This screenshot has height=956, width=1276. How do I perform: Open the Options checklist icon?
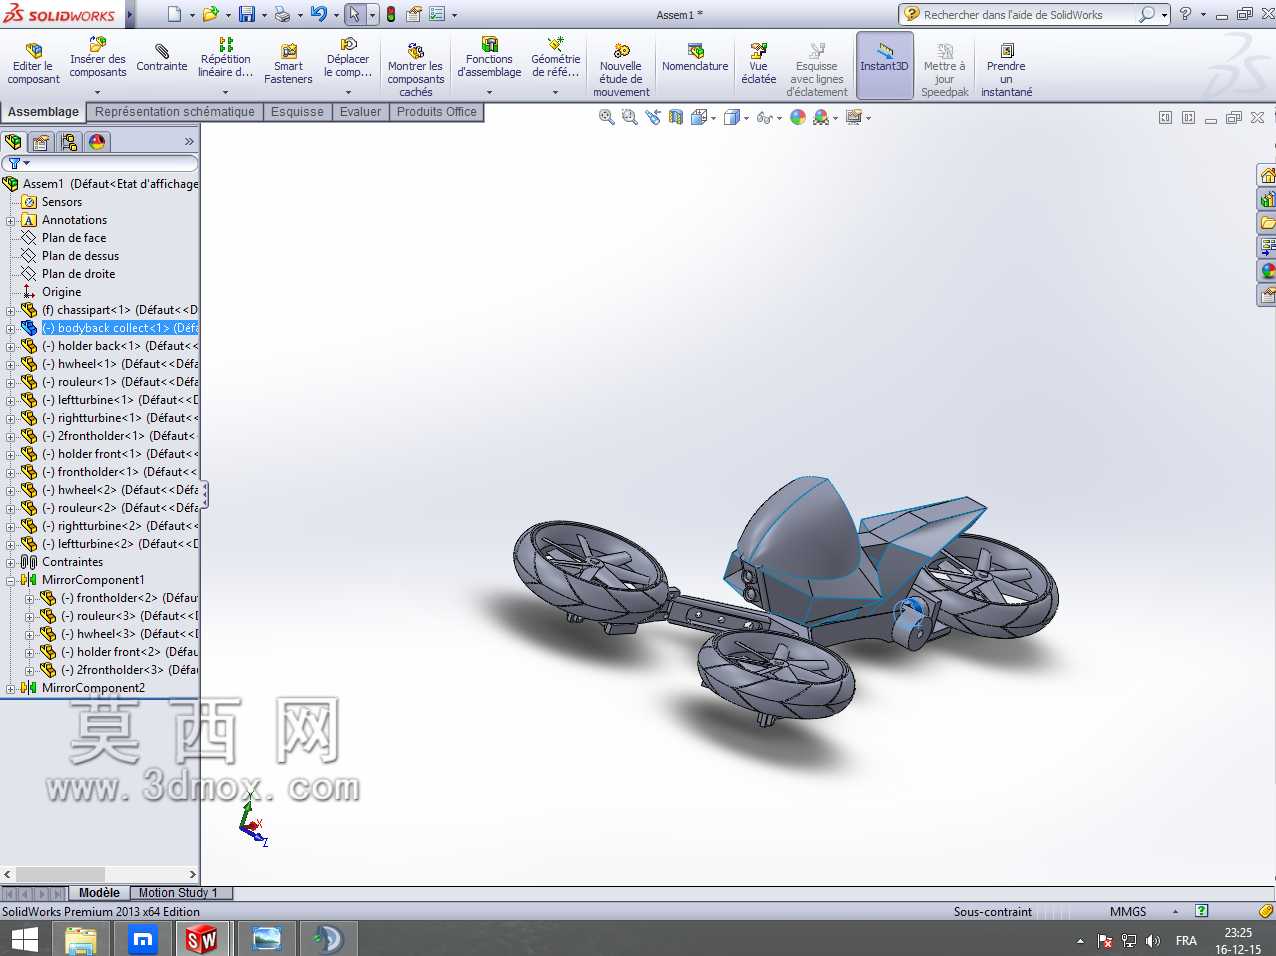(x=437, y=14)
